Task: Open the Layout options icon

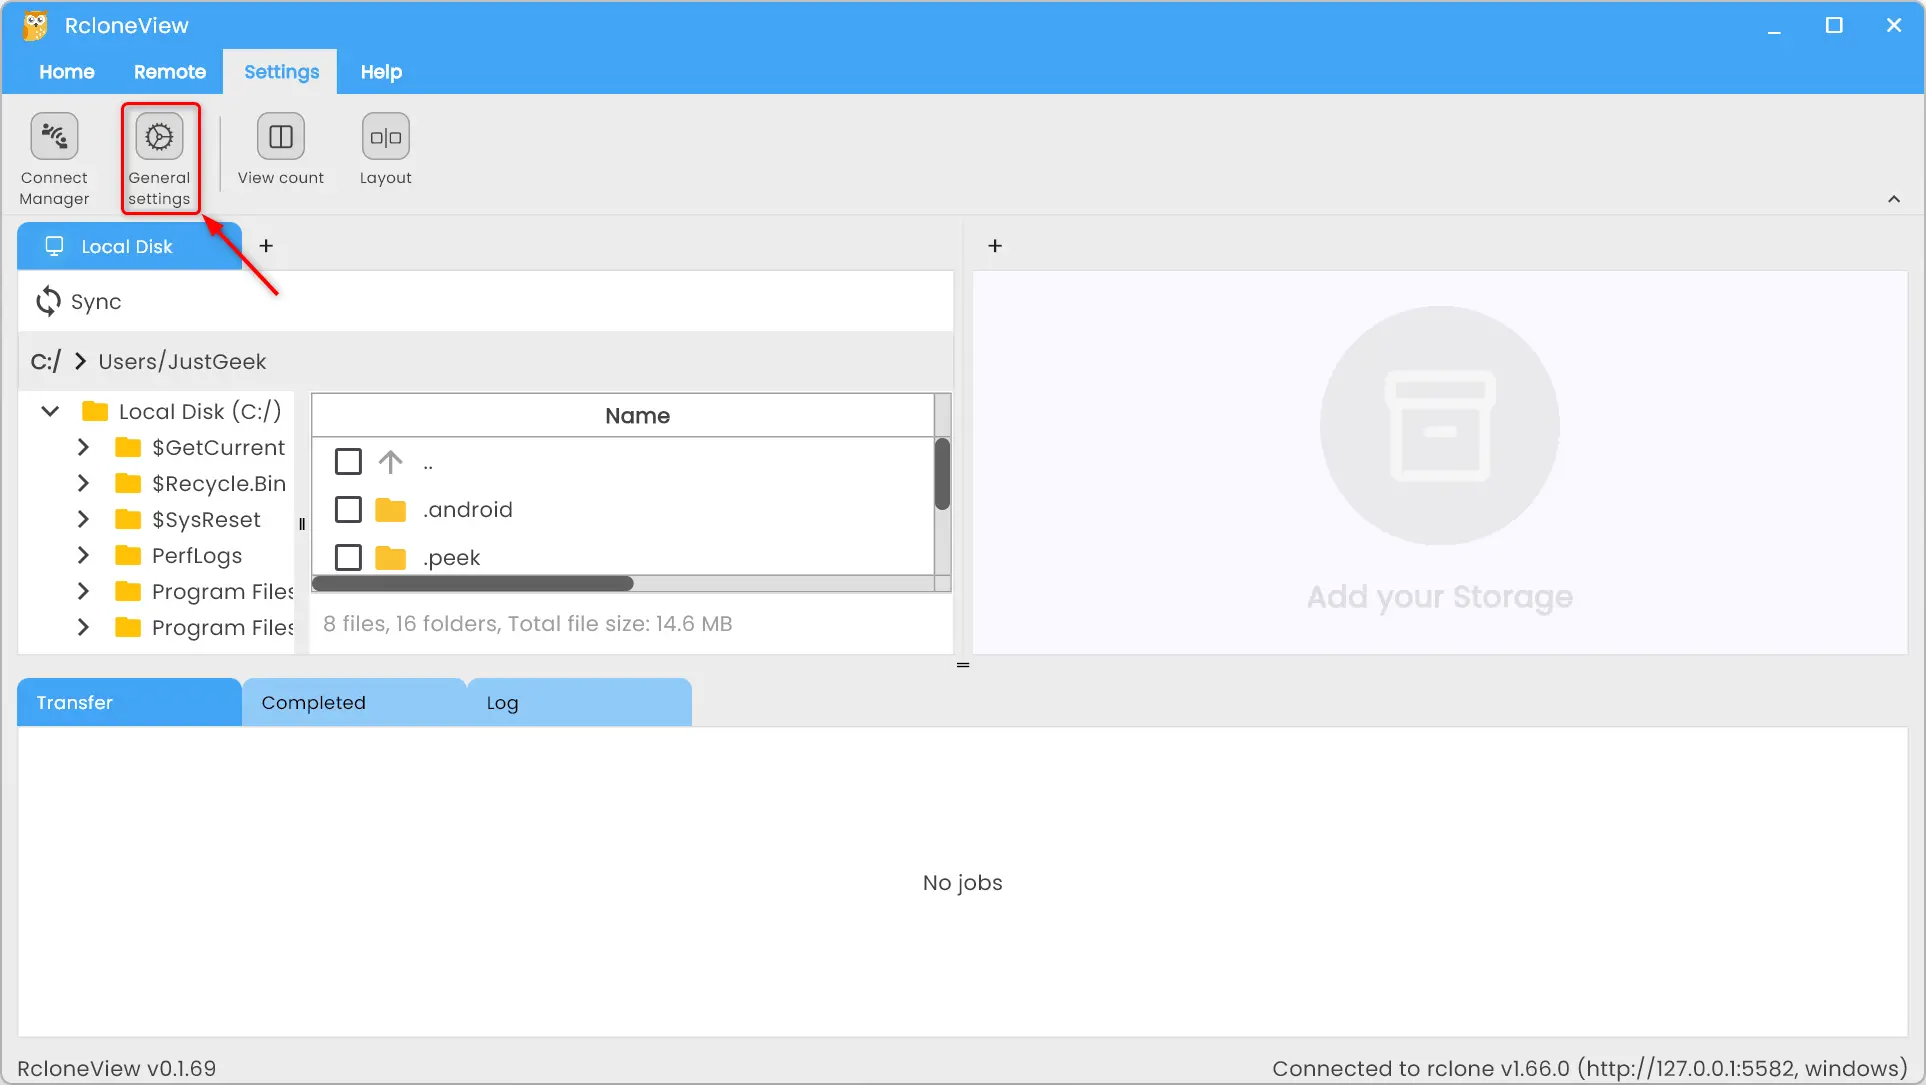Action: coord(386,137)
